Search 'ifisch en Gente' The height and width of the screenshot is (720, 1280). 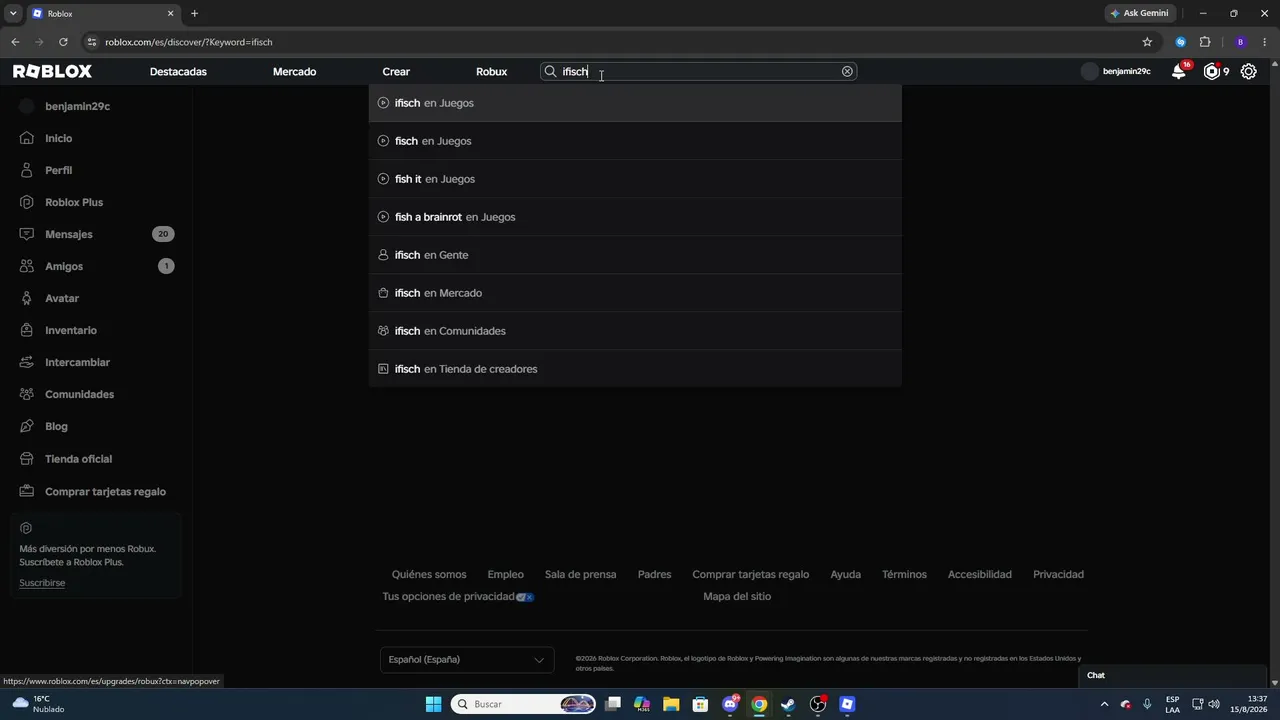click(635, 255)
